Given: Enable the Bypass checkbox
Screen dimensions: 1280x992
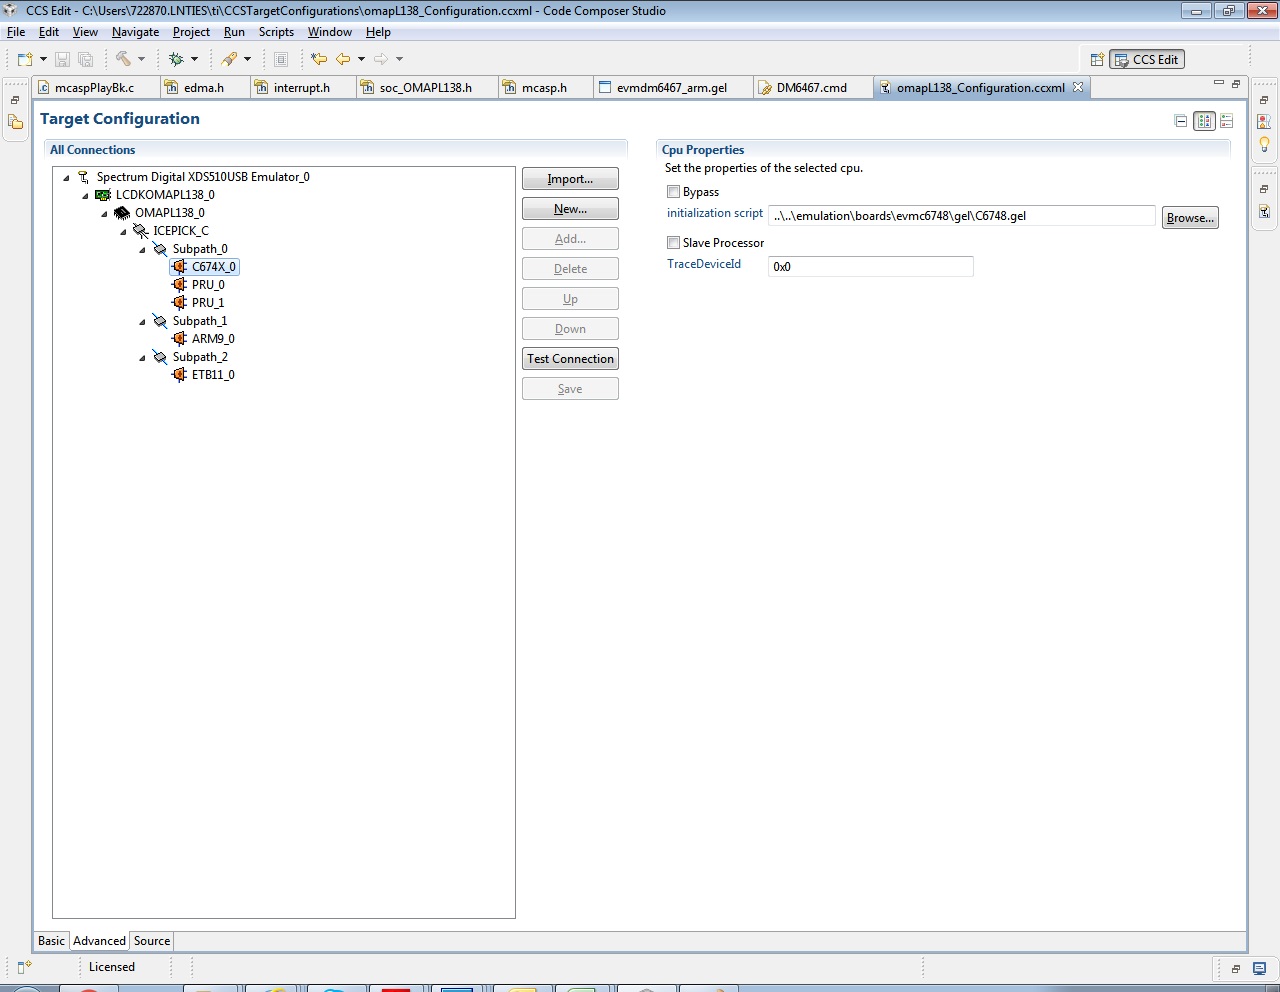Looking at the screenshot, I should (x=673, y=192).
